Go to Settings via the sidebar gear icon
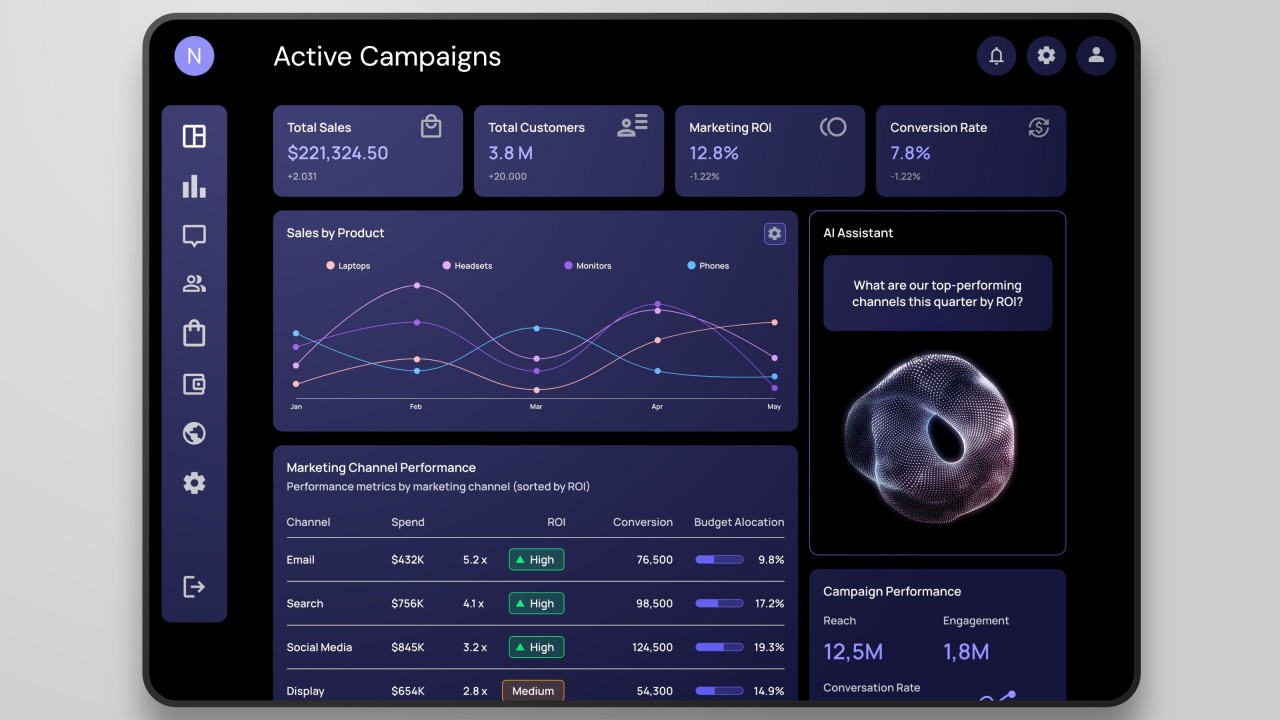The width and height of the screenshot is (1280, 720). pyautogui.click(x=194, y=483)
